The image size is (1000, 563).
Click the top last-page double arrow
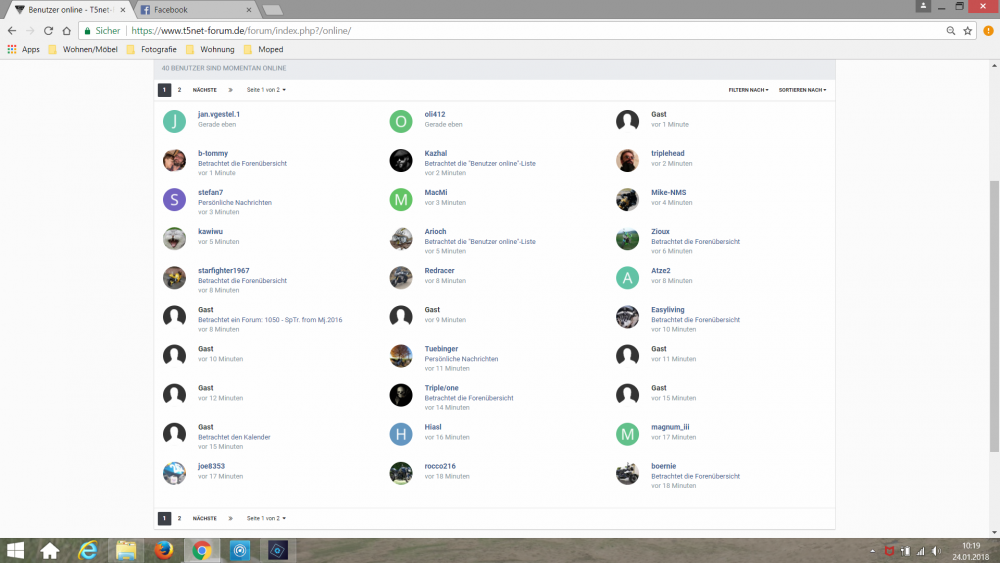coord(230,90)
